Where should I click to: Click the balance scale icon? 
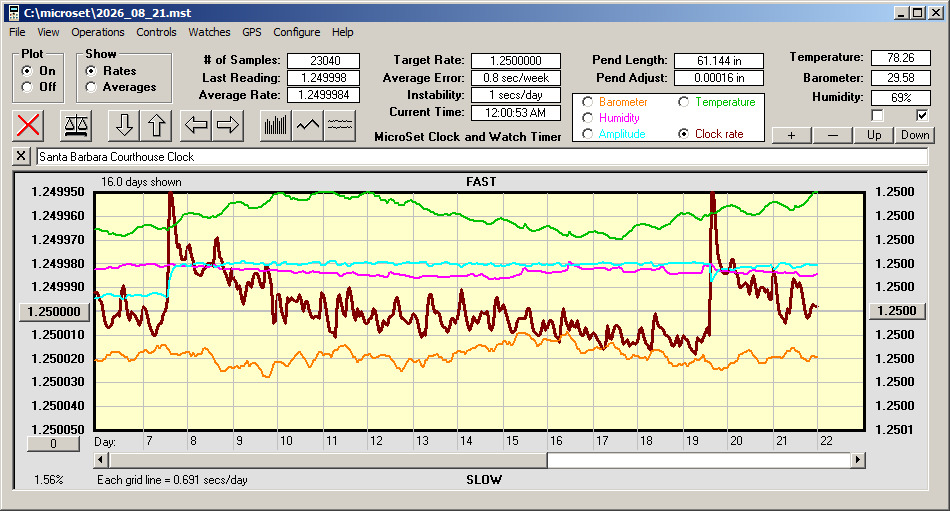click(x=76, y=125)
